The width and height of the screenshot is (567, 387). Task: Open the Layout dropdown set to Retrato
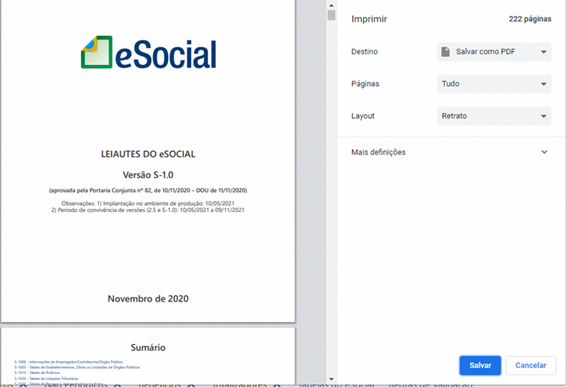[x=494, y=116]
